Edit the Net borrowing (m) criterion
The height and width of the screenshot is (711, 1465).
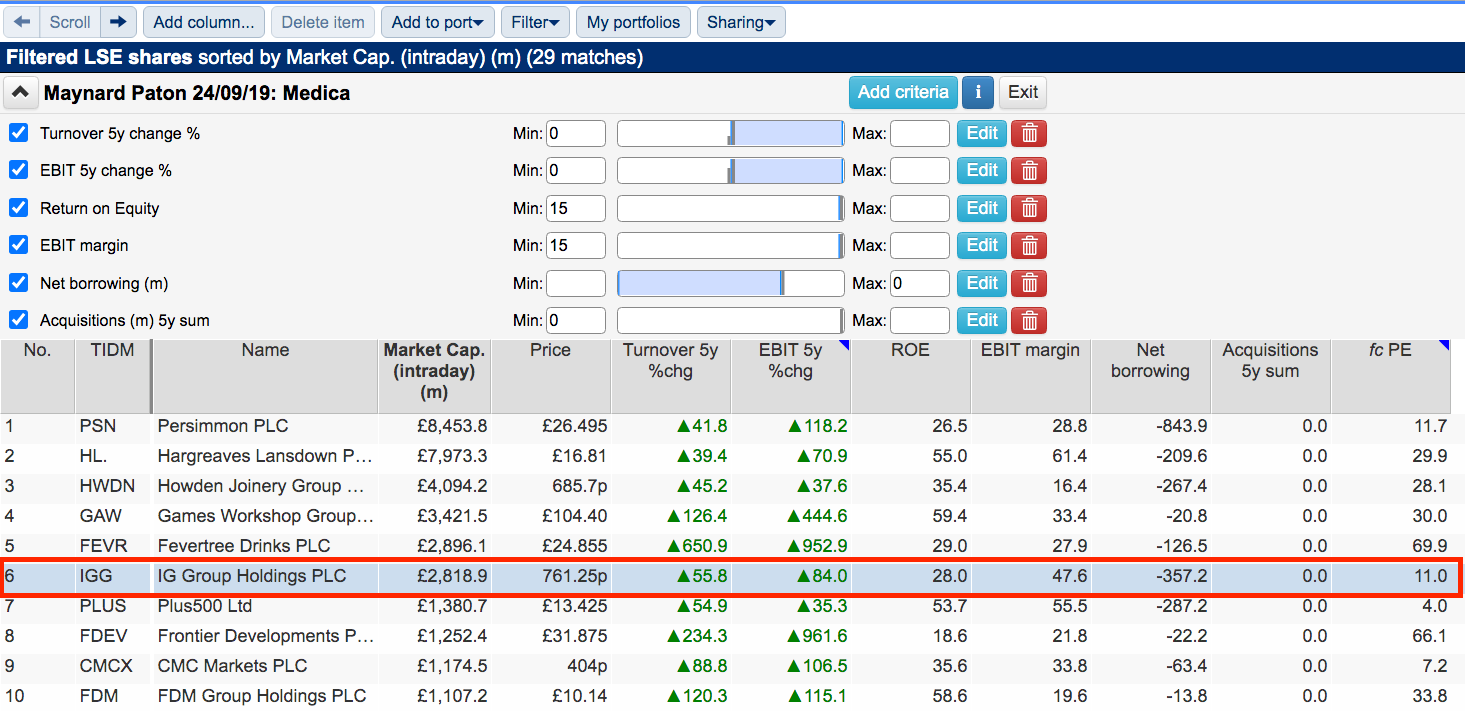click(982, 283)
